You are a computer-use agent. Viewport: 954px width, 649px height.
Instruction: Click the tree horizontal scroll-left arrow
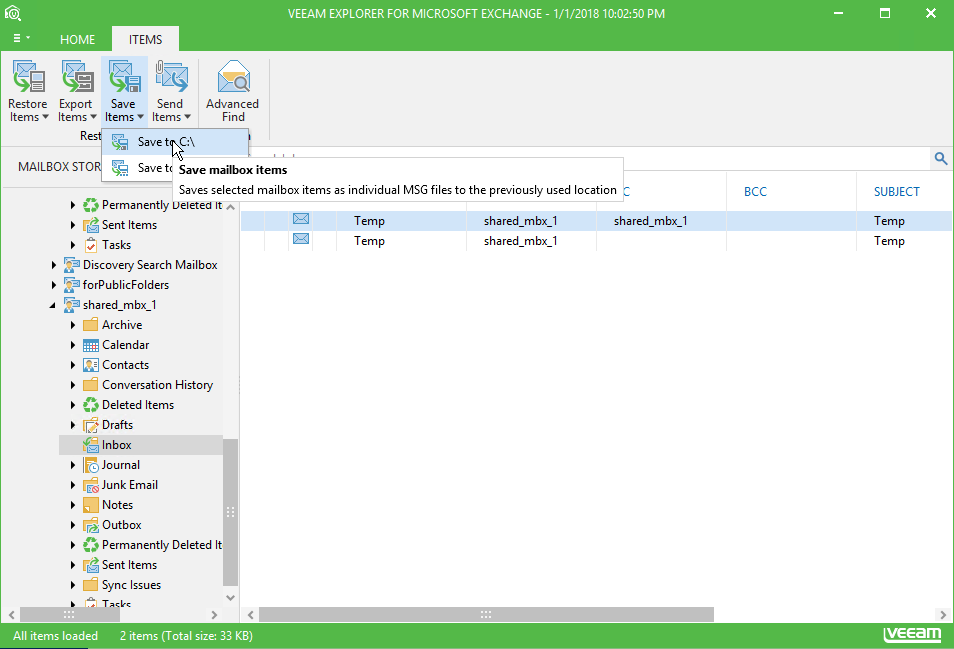click(12, 614)
